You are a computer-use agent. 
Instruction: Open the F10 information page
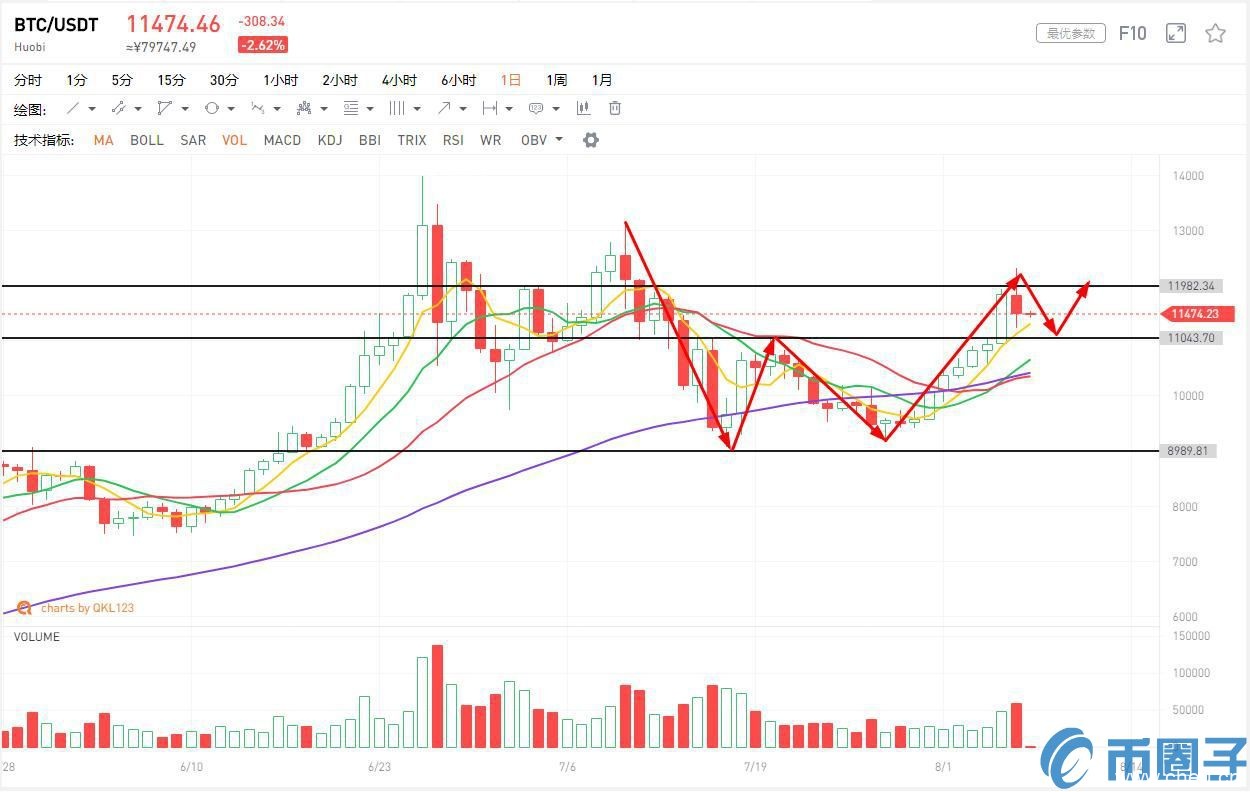[x=1132, y=33]
